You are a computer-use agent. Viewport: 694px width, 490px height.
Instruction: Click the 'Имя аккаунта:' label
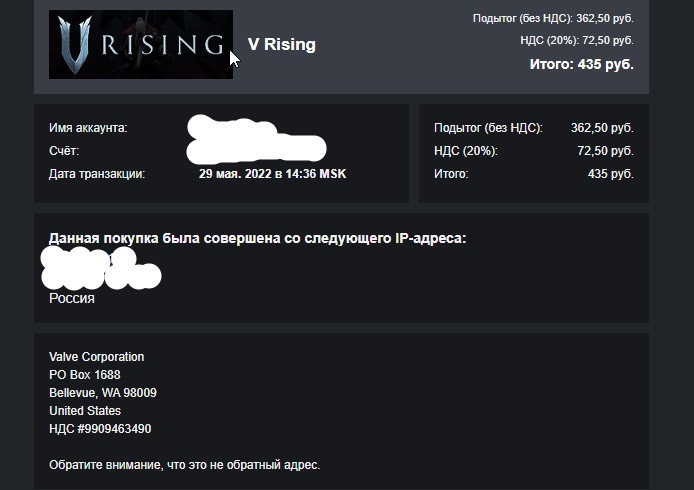pos(88,128)
